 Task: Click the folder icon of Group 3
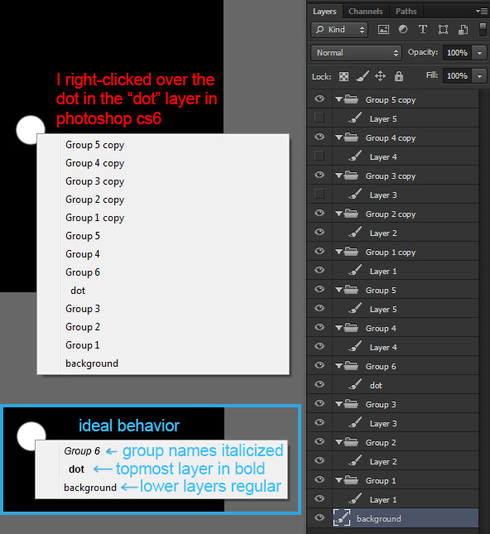351,404
